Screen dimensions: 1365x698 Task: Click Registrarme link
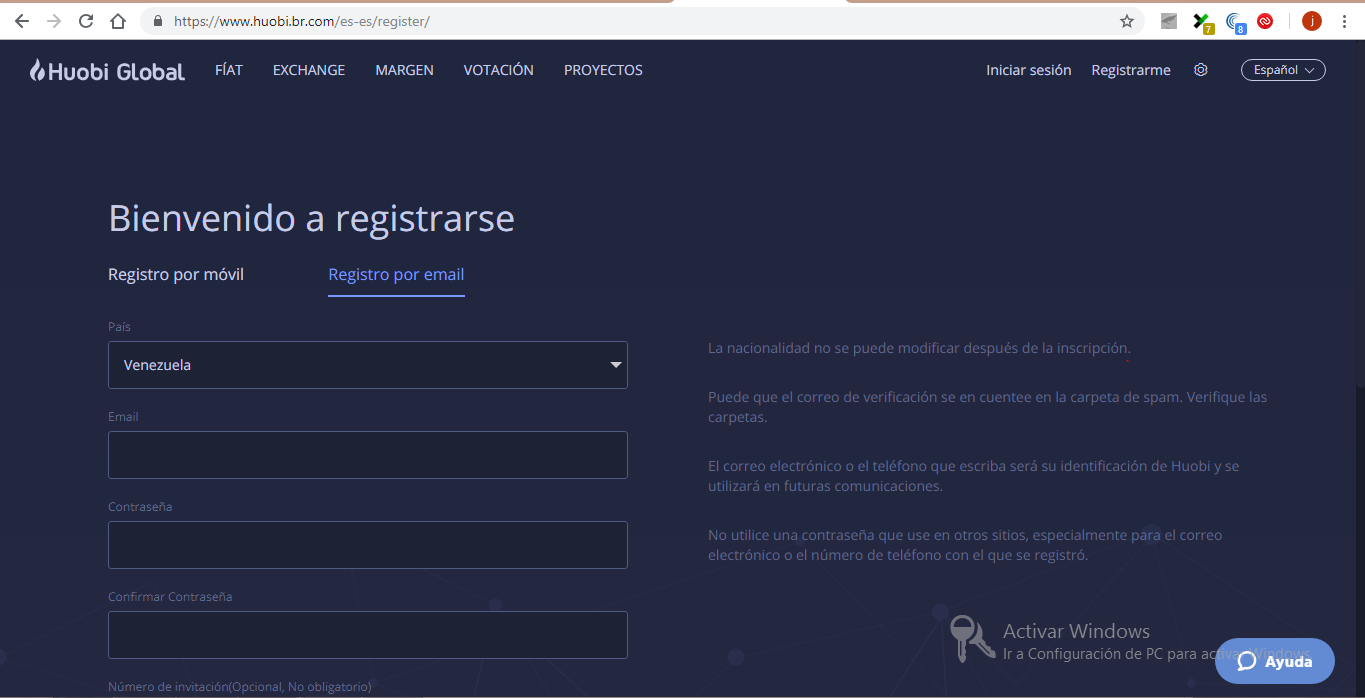[x=1131, y=70]
